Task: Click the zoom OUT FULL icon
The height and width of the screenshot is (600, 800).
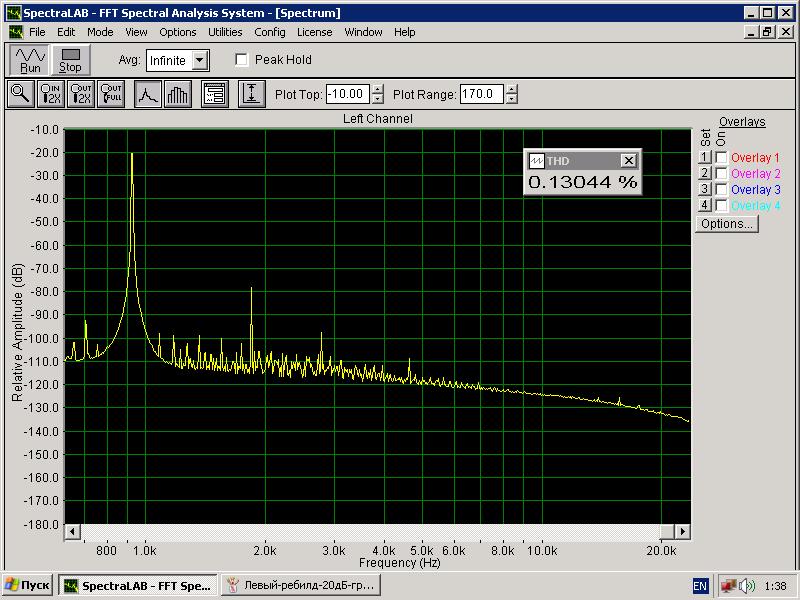Action: (x=112, y=94)
